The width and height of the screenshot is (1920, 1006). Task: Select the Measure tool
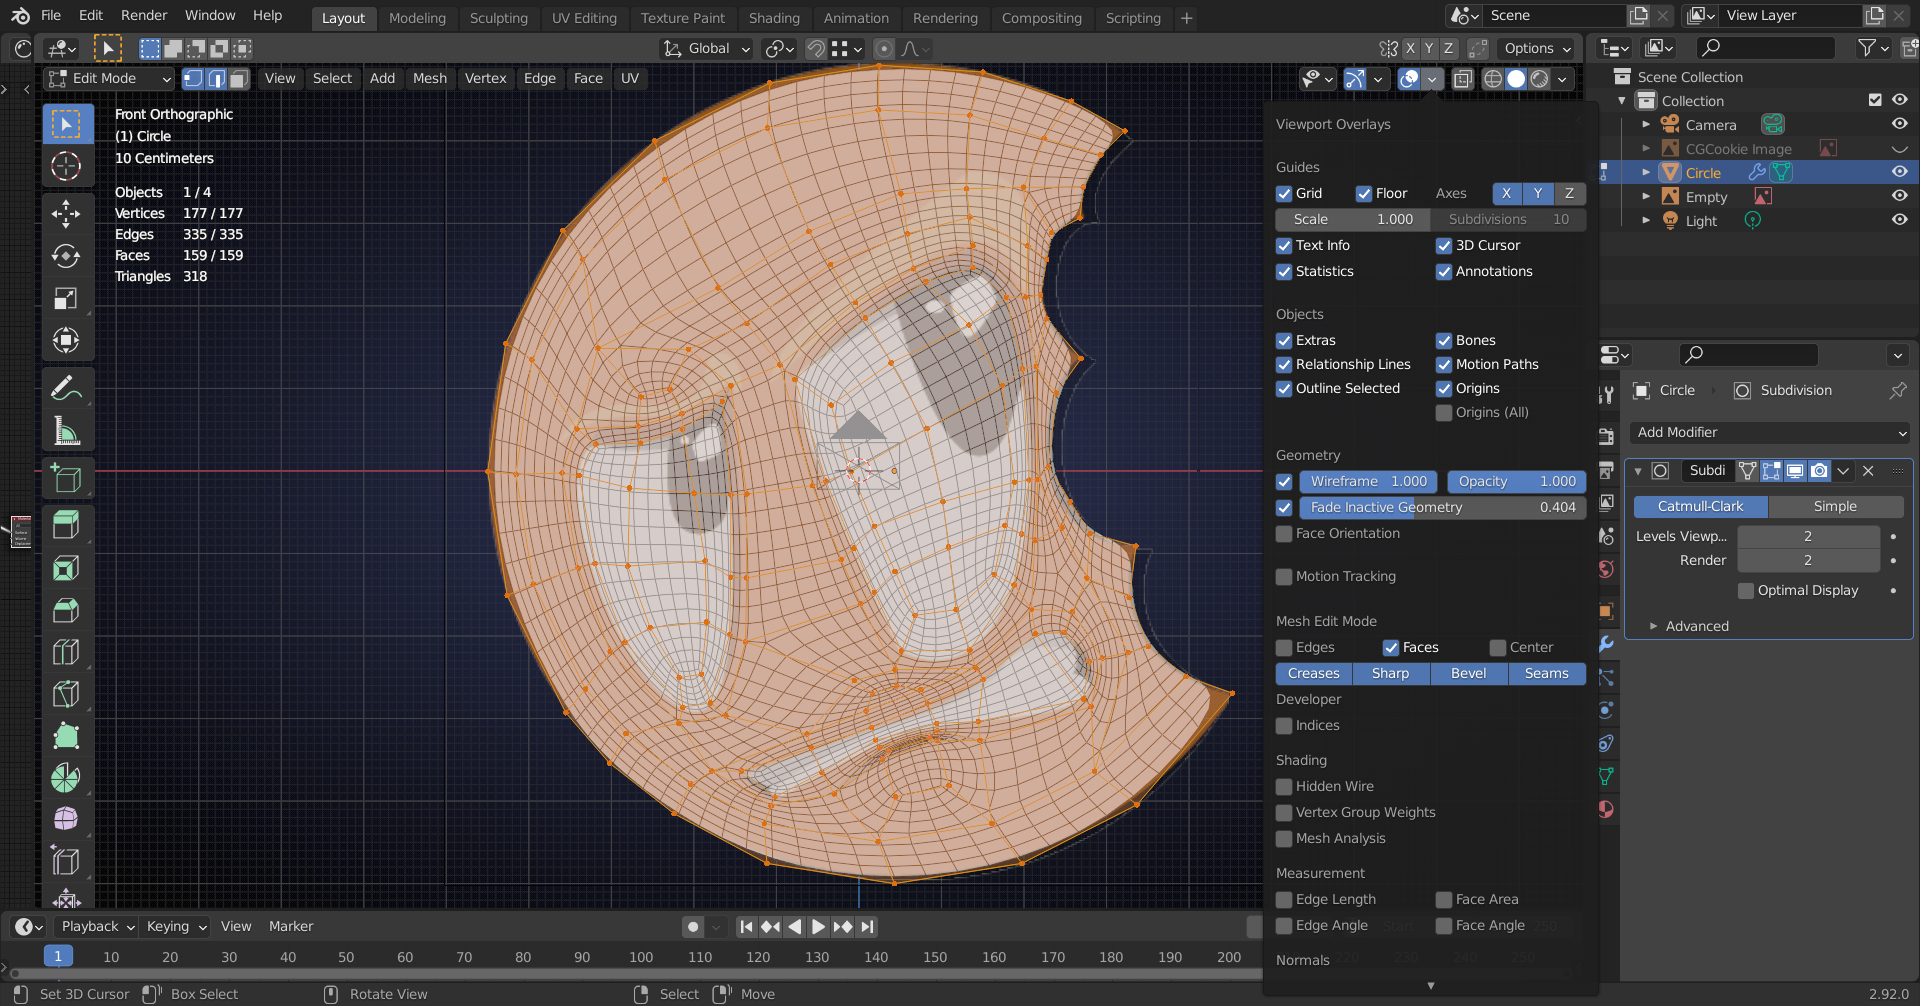66,431
